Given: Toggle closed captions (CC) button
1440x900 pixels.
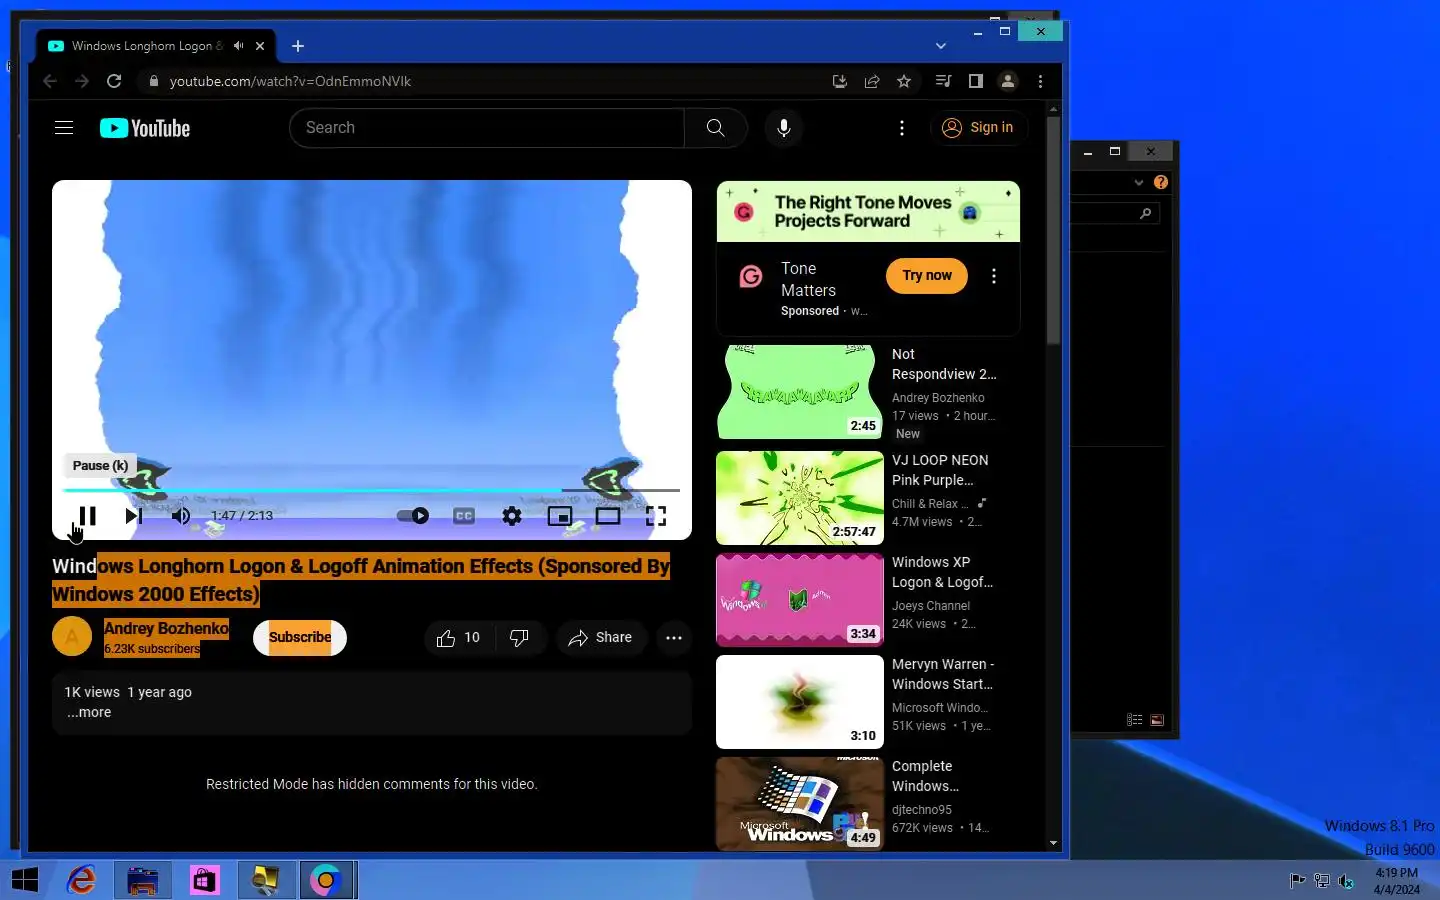Looking at the screenshot, I should coord(464,516).
